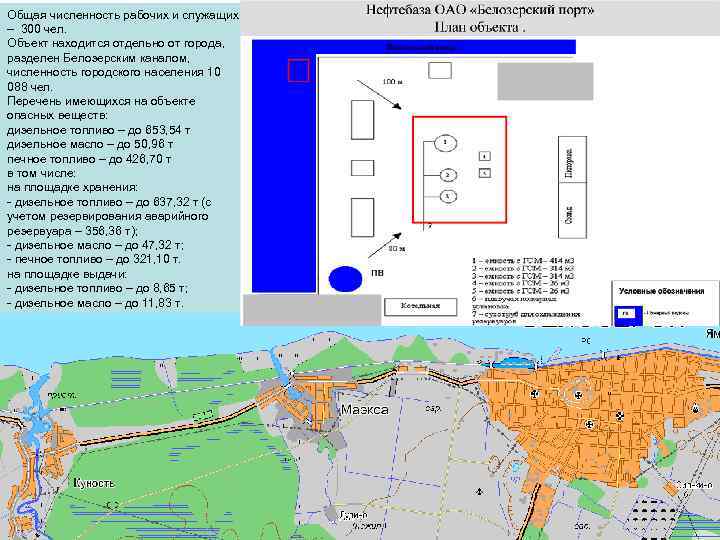Click '- дизельное топливо – до 637,32 т (с'
This screenshot has height=540, width=720.
(x=109, y=202)
